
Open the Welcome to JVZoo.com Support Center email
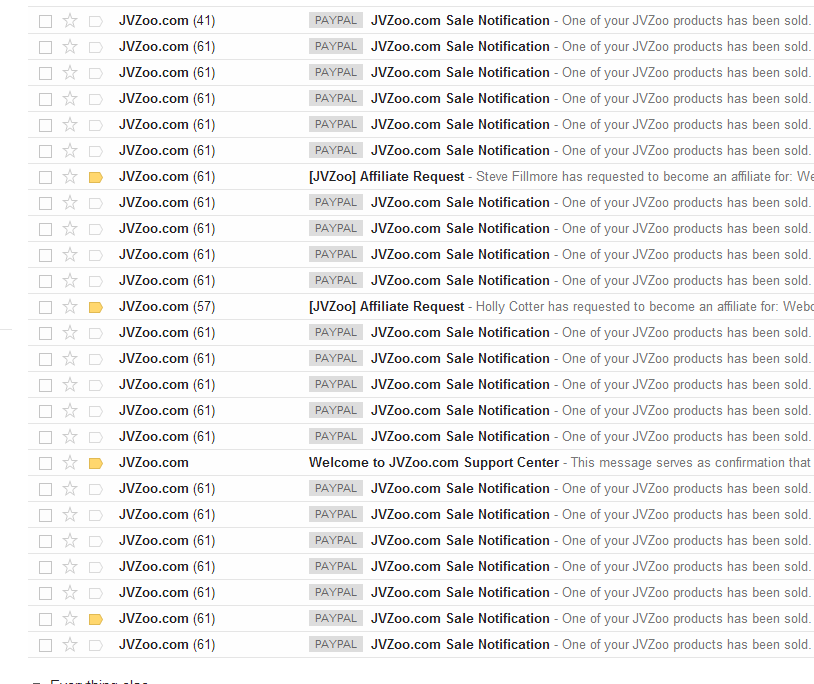click(x=433, y=463)
